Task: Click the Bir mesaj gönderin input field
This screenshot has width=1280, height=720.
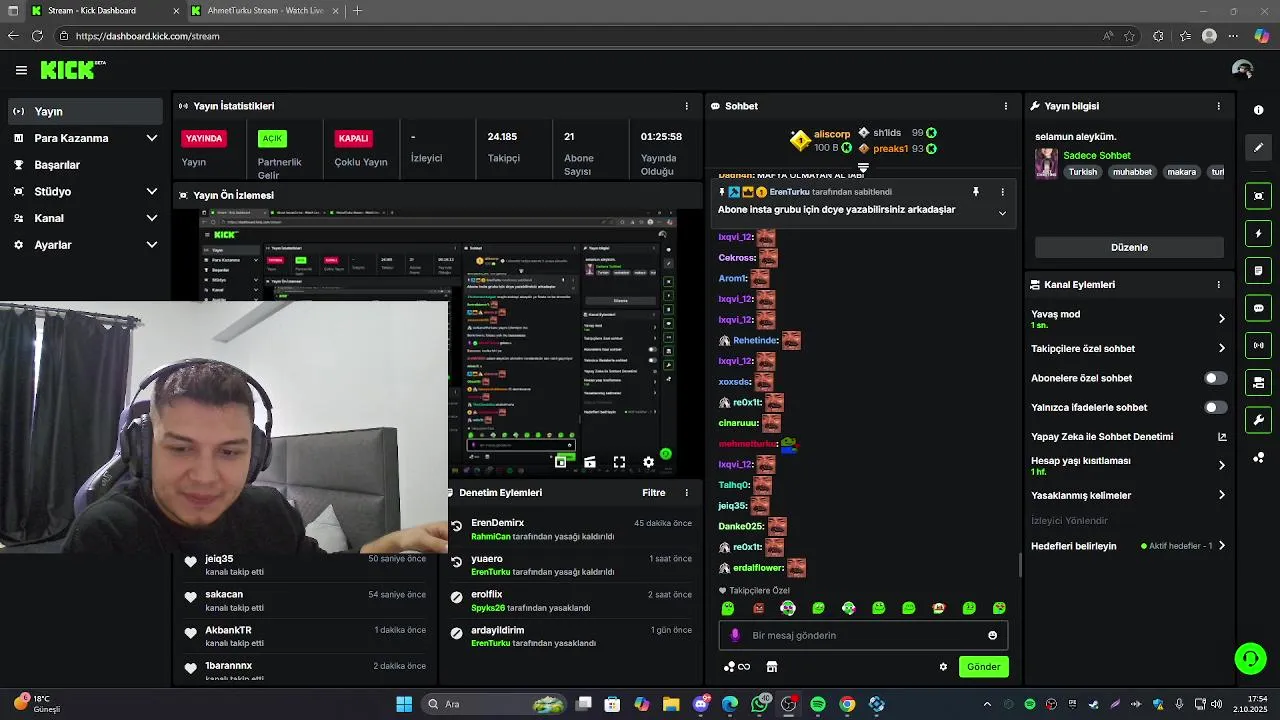Action: (x=863, y=635)
